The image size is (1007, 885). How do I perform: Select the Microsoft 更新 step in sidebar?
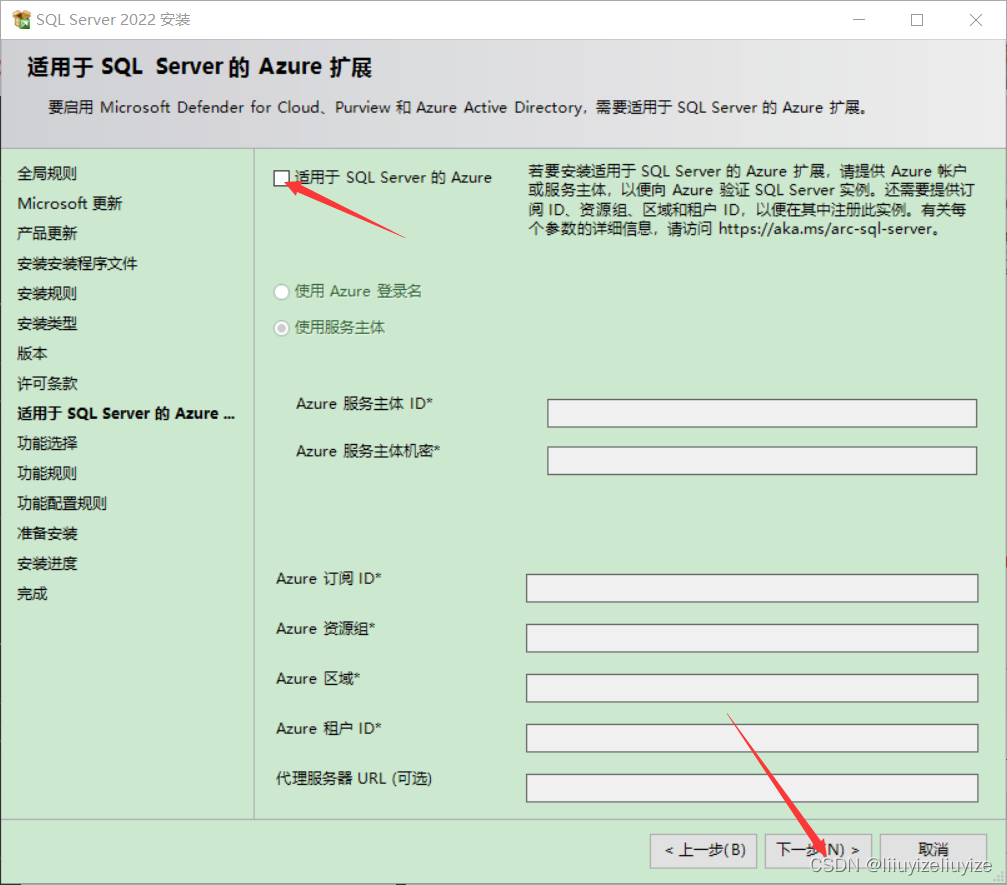click(69, 204)
